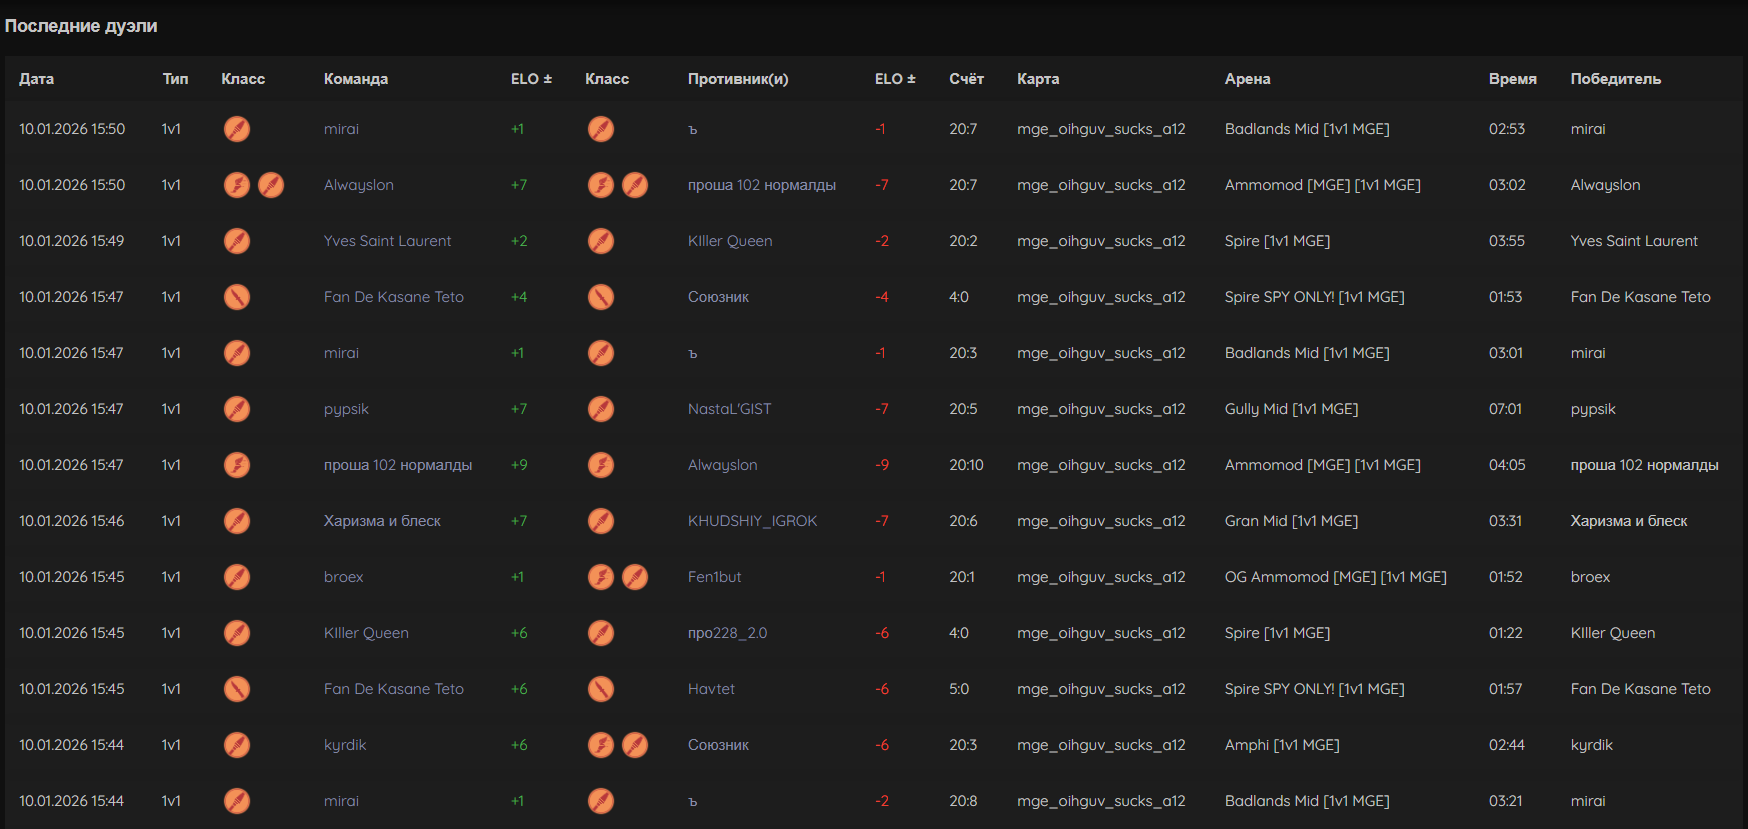Viewport: 1748px width, 829px height.
Task: Open opponent NastaL'GIST's player profile
Action: [729, 409]
